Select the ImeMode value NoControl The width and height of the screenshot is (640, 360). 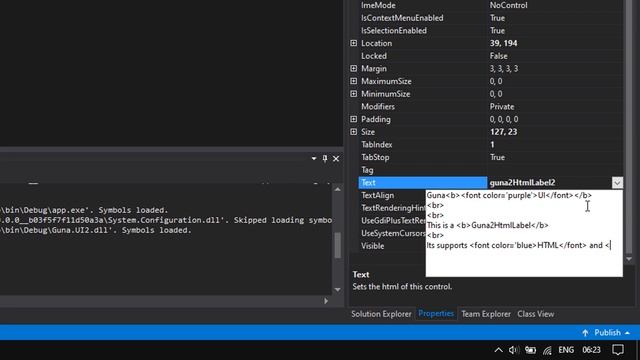(508, 5)
